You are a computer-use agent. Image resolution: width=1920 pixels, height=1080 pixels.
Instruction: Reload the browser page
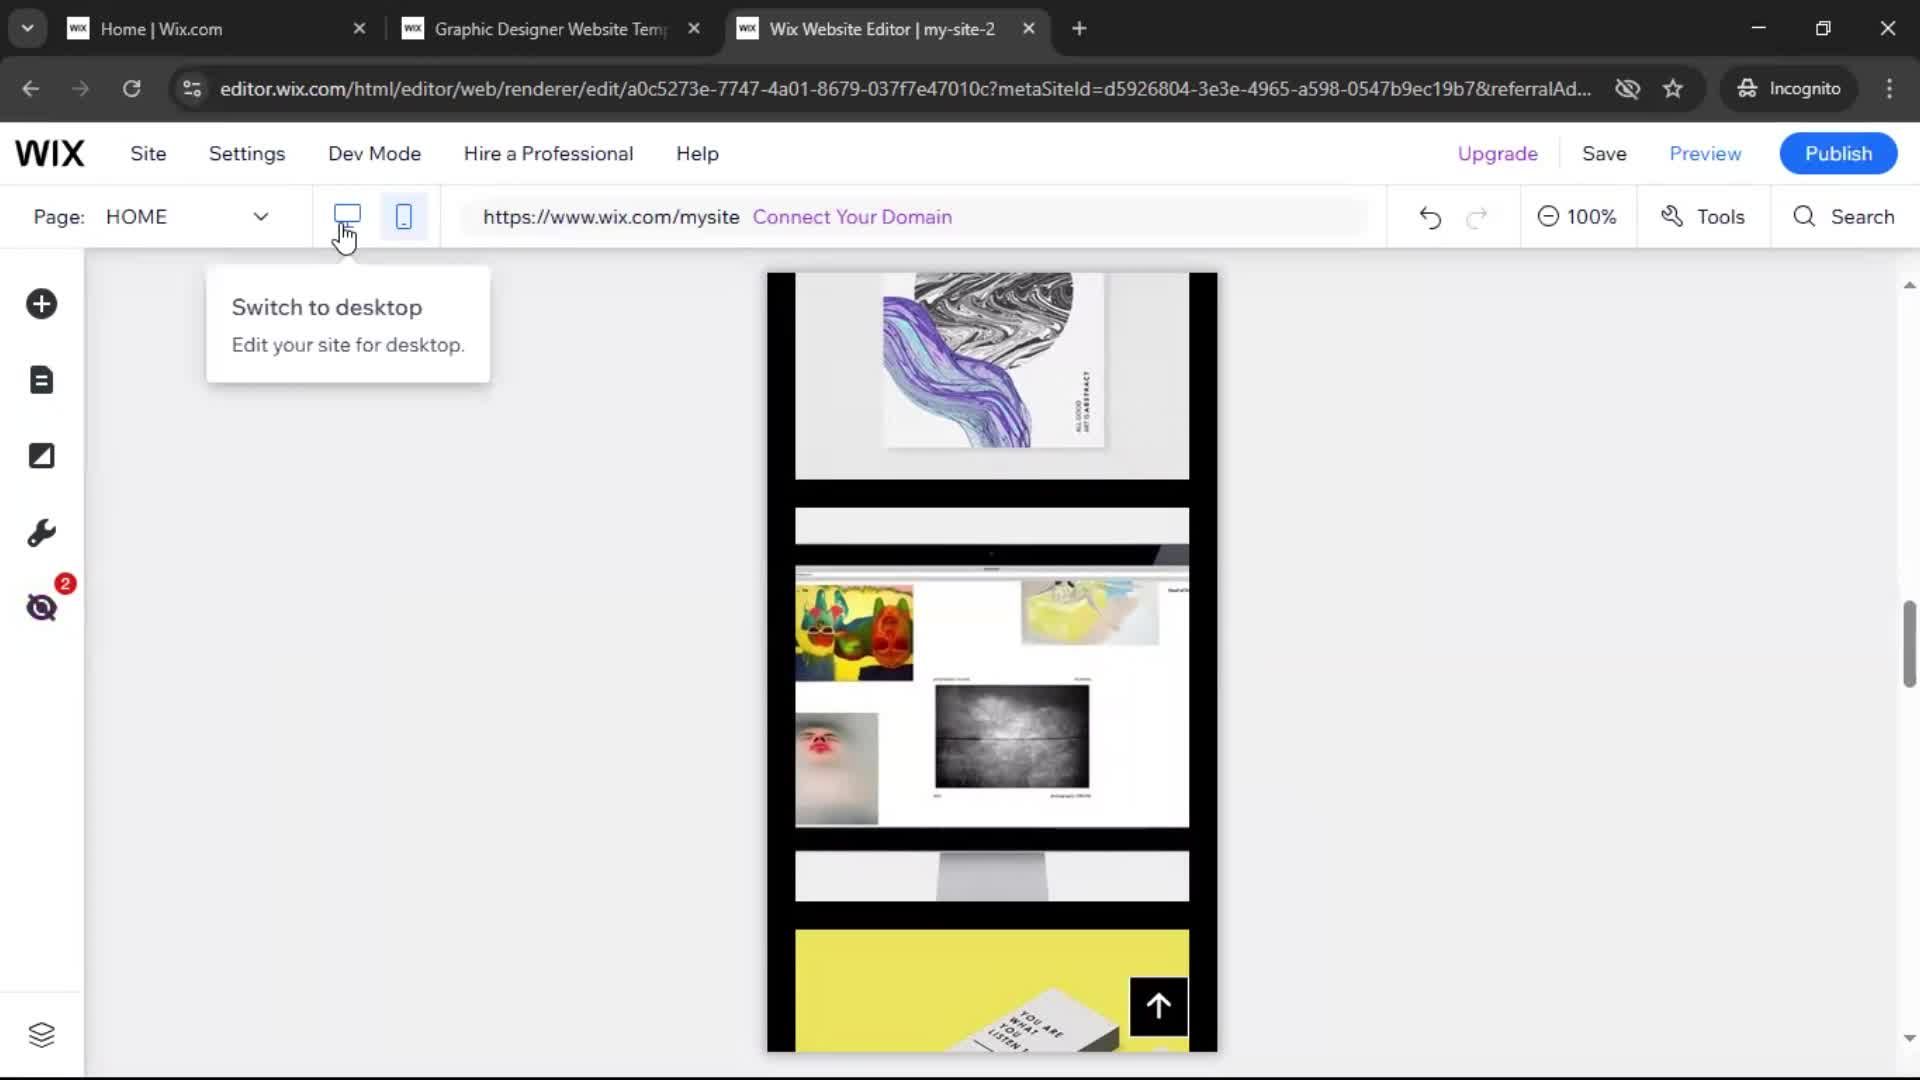pyautogui.click(x=131, y=89)
